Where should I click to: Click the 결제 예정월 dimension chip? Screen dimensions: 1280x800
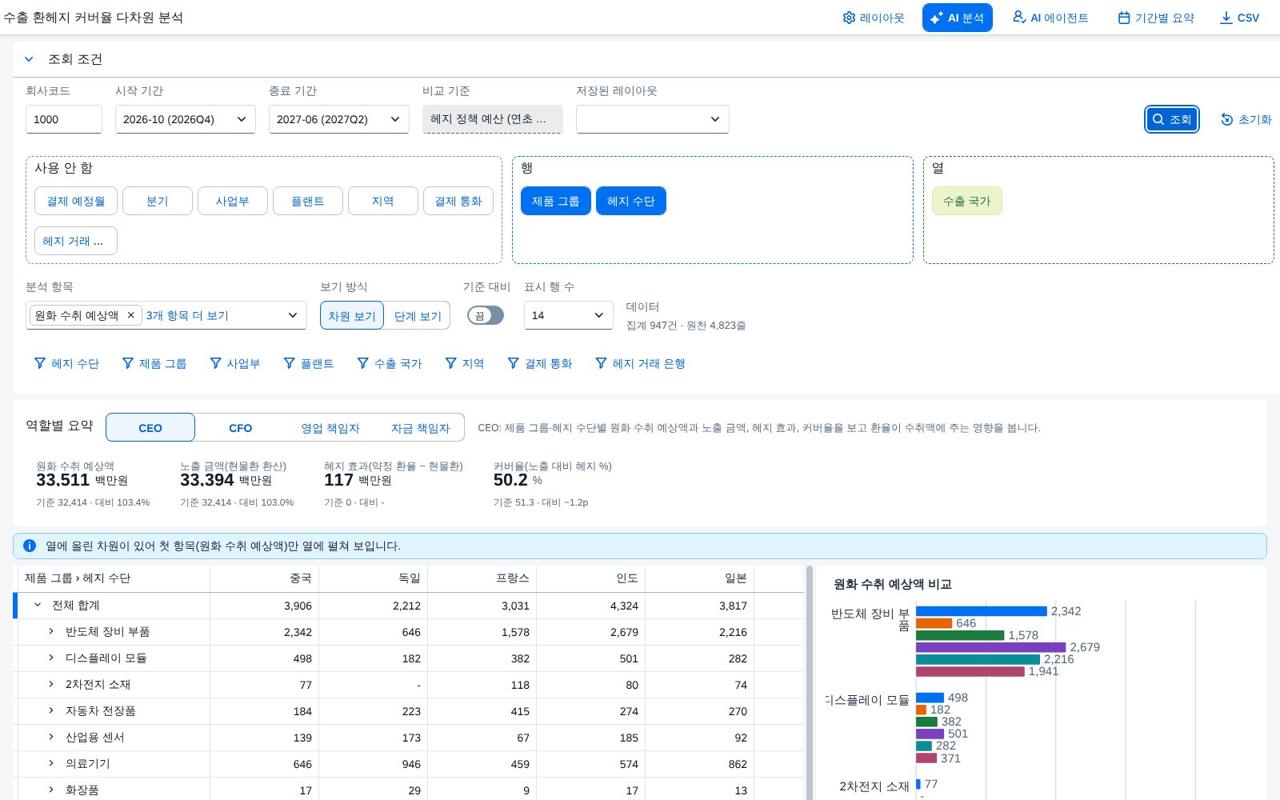(x=76, y=201)
